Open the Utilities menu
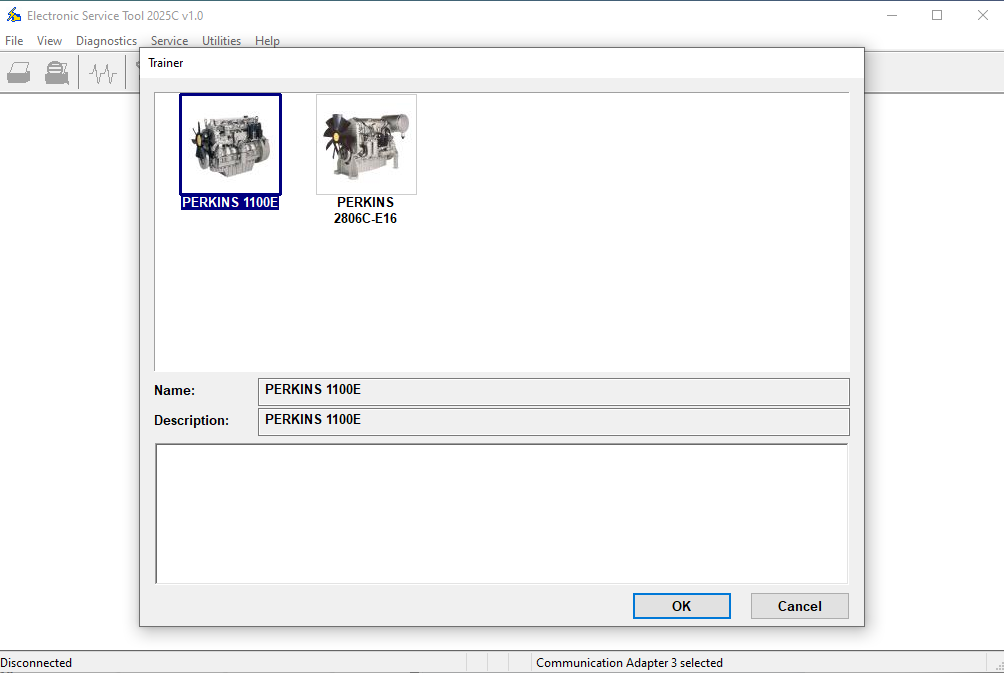 (221, 41)
